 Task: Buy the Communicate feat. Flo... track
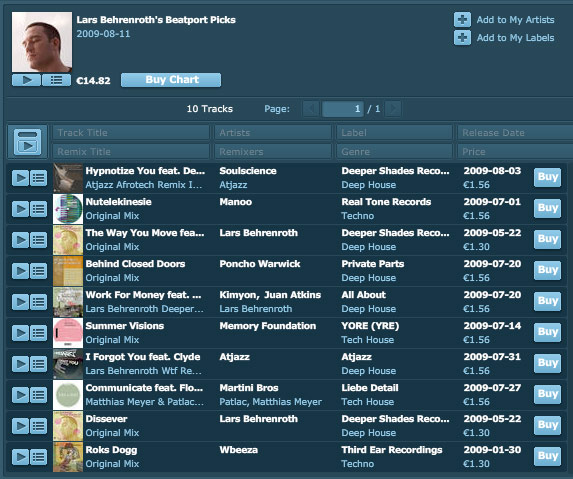point(547,395)
